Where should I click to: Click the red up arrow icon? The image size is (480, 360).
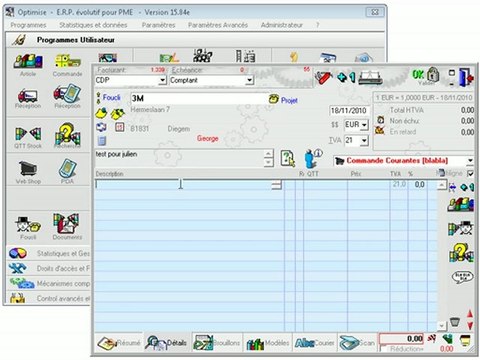(470, 314)
